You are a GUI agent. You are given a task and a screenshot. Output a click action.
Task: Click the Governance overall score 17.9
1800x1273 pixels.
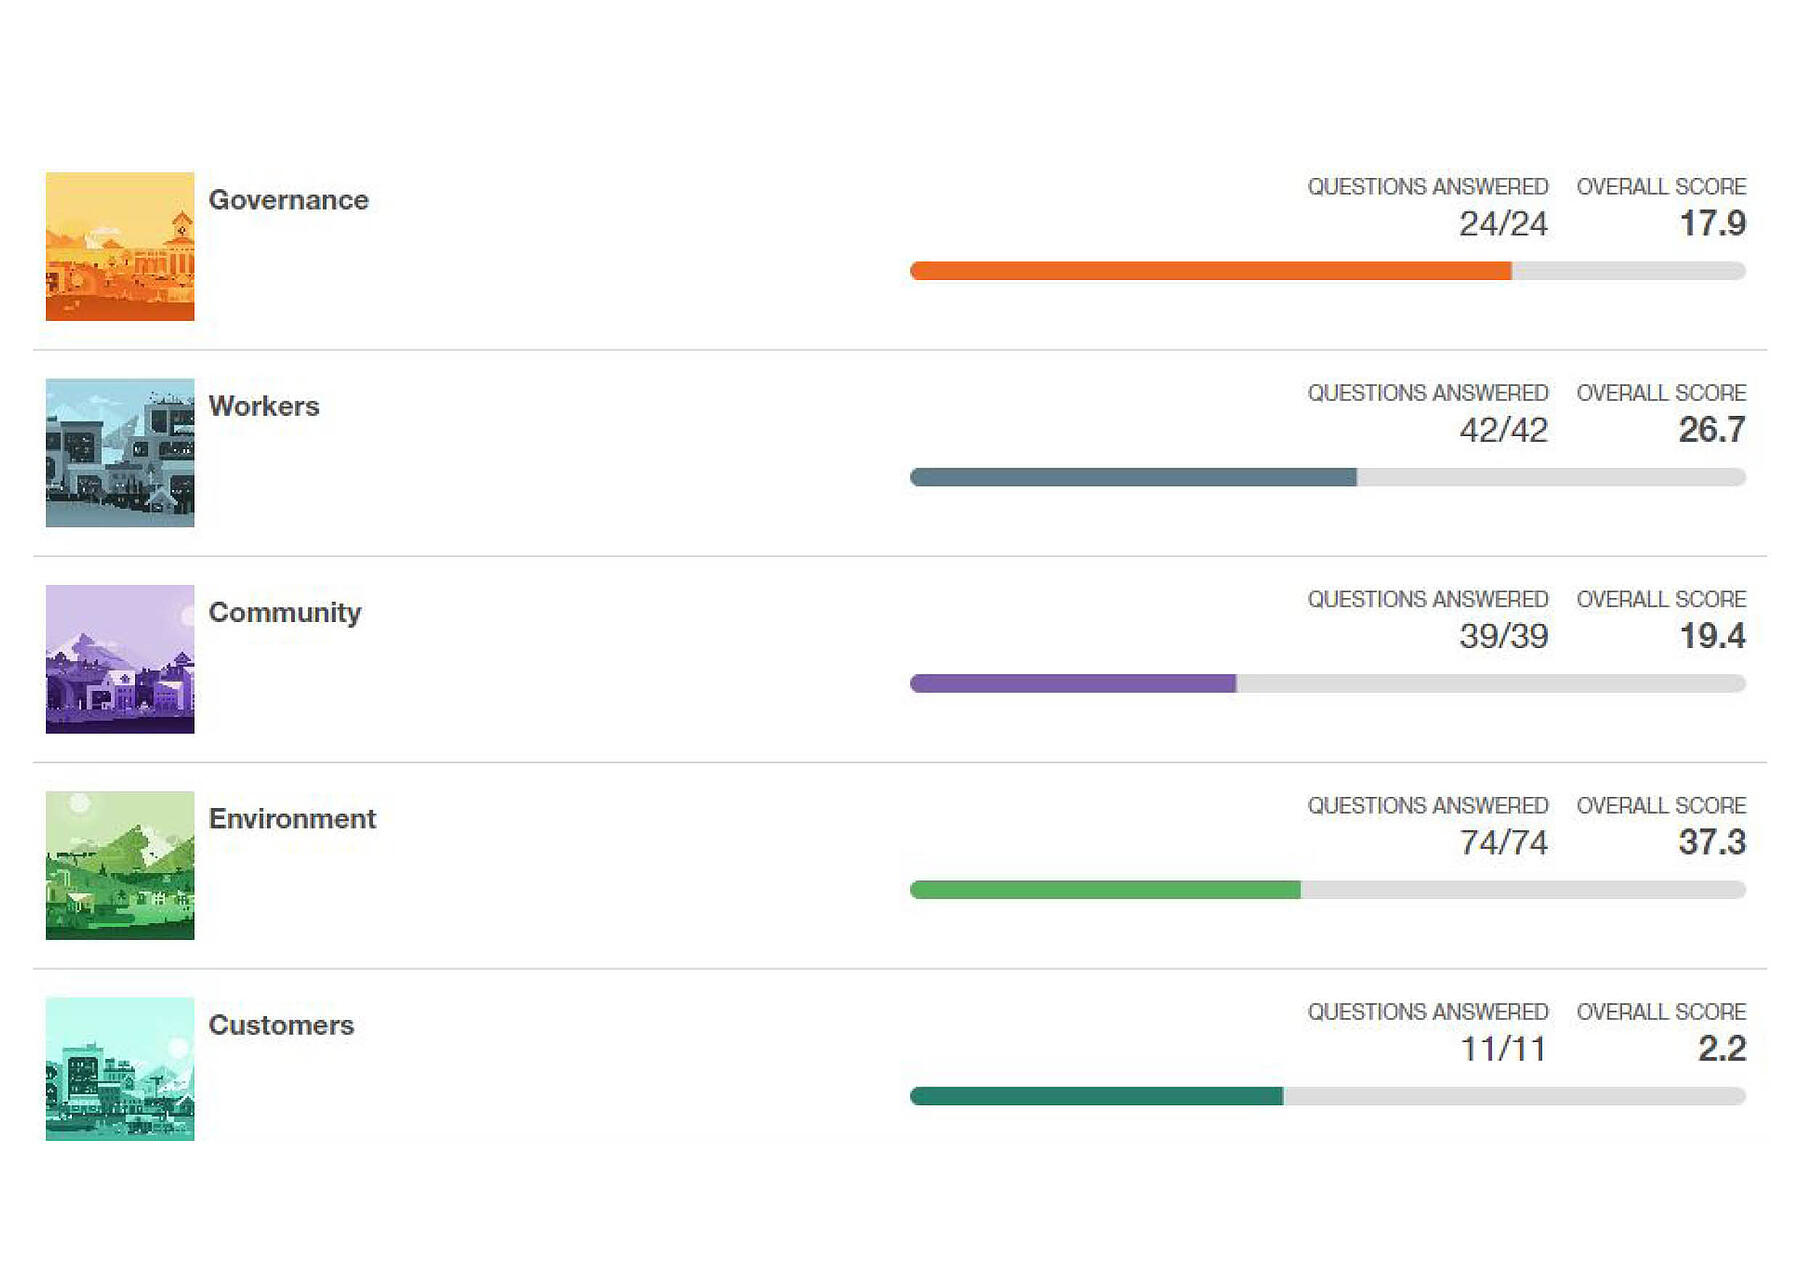tap(1712, 223)
